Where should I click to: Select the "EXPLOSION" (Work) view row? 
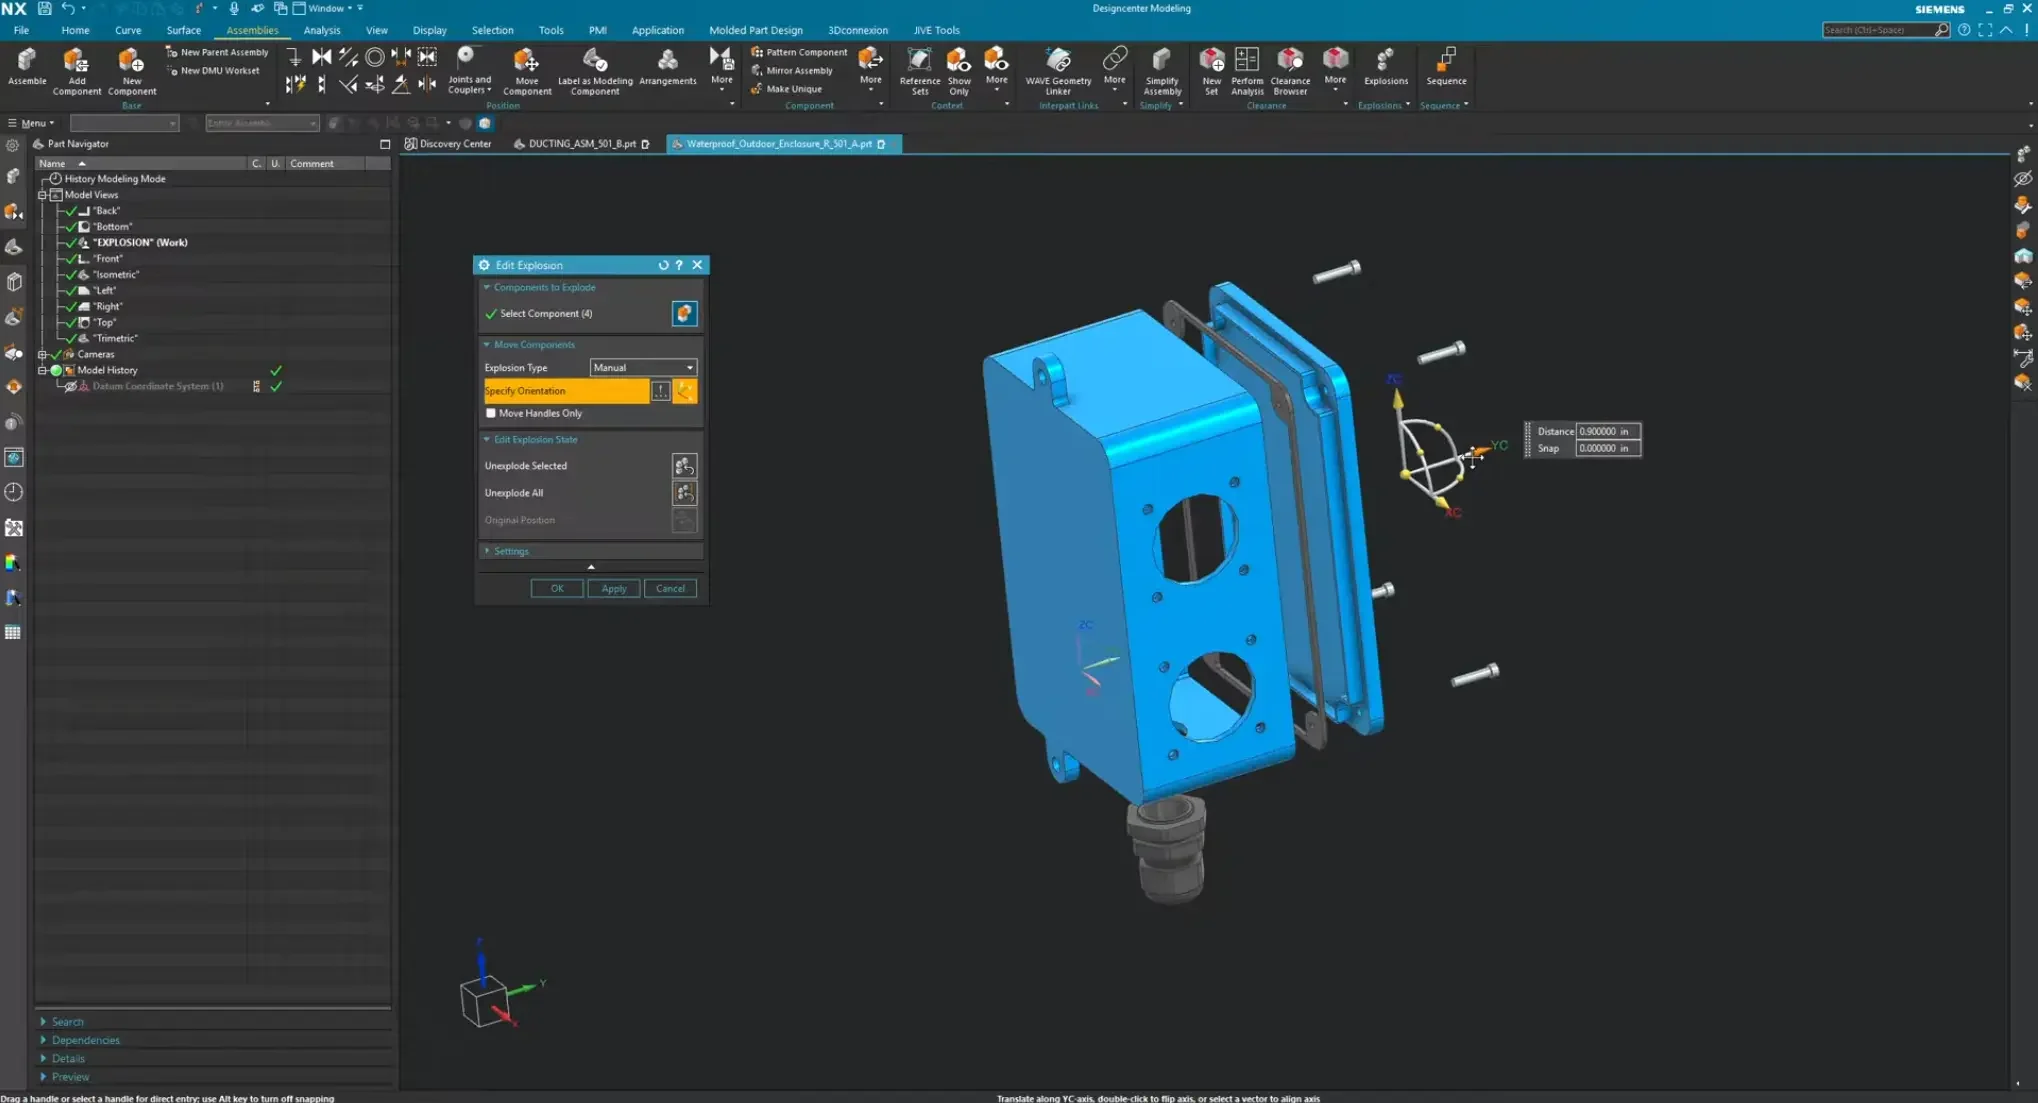(139, 243)
